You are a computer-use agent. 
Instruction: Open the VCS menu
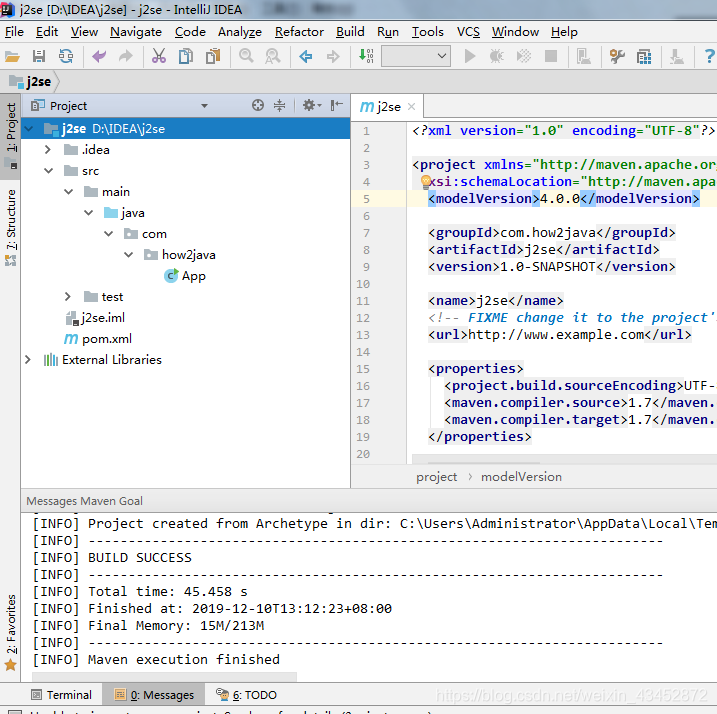coord(468,32)
